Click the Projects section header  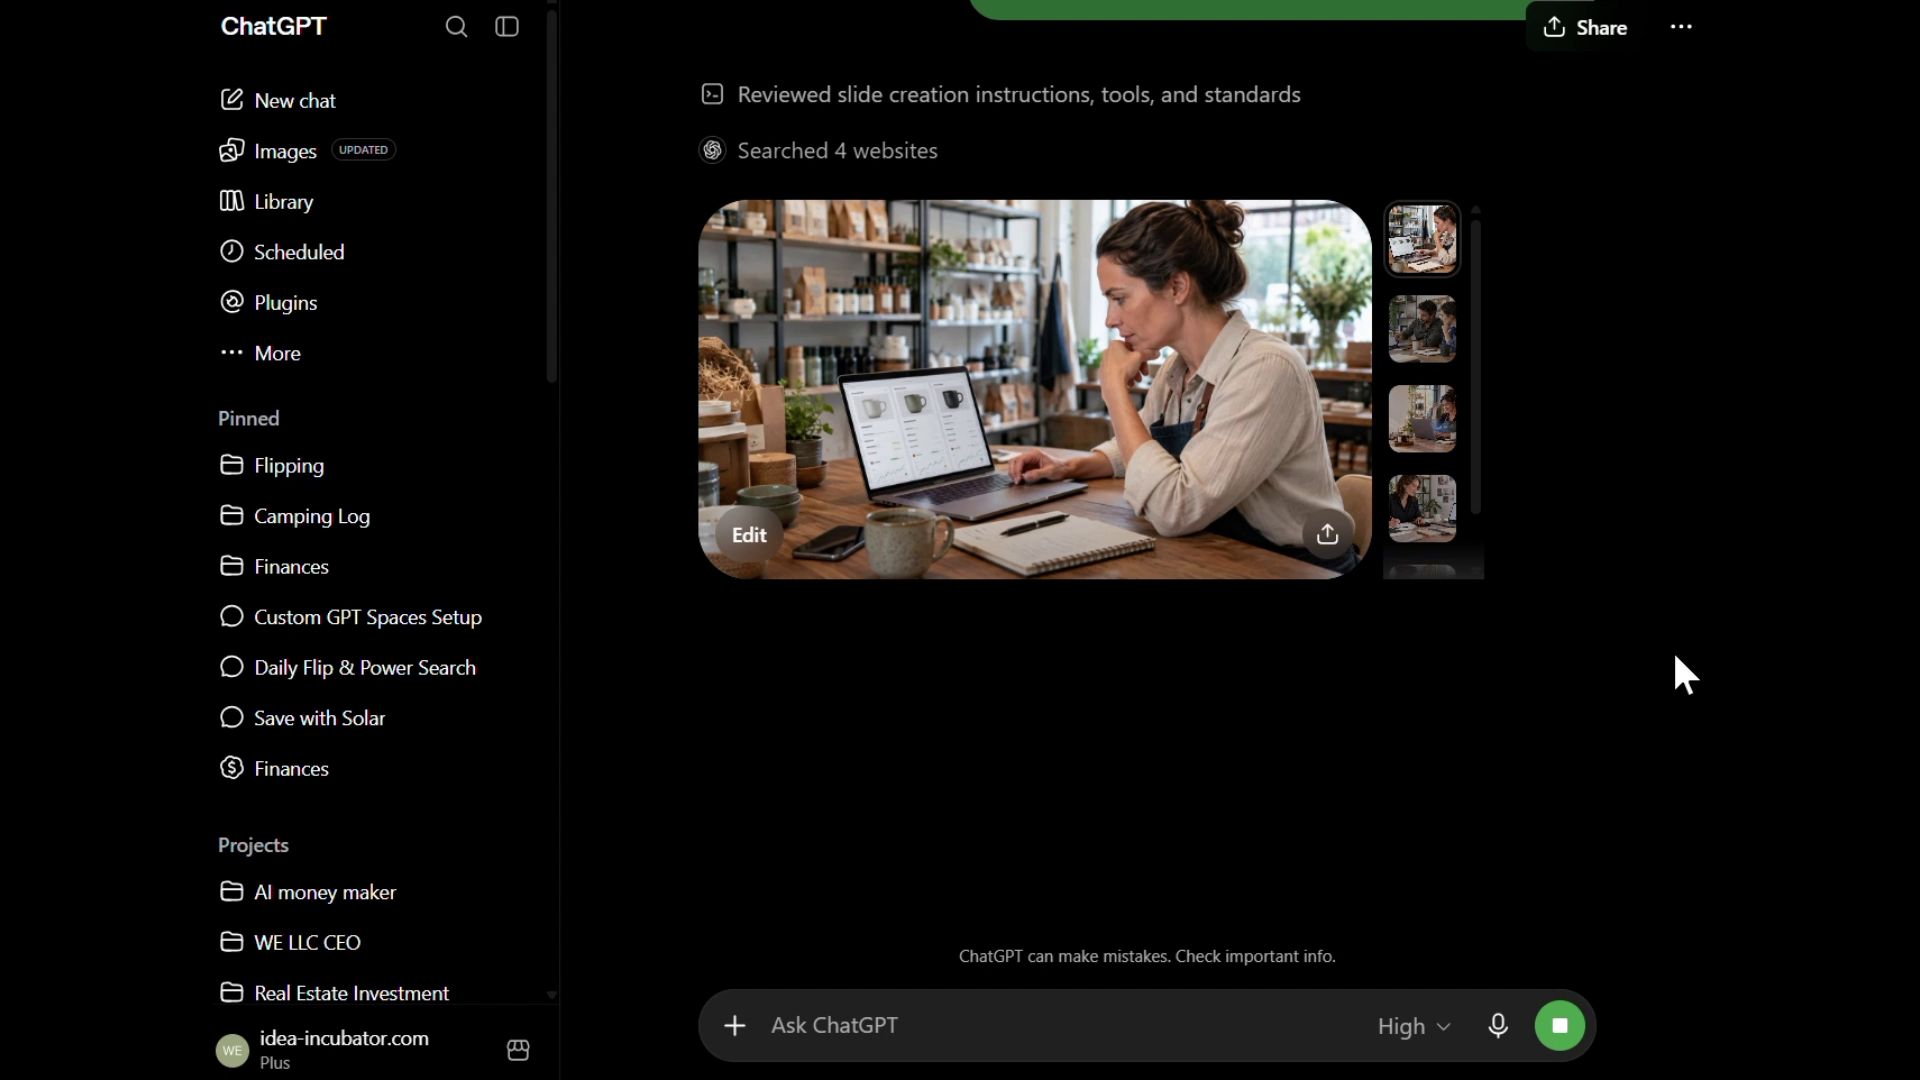click(x=253, y=845)
